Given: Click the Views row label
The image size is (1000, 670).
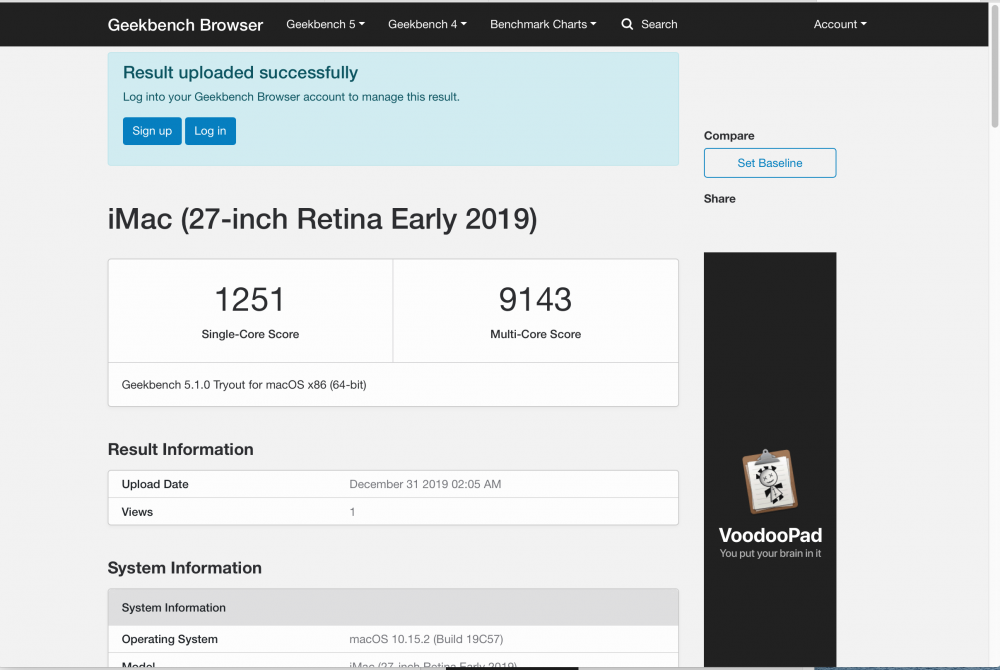Looking at the screenshot, I should click(137, 512).
